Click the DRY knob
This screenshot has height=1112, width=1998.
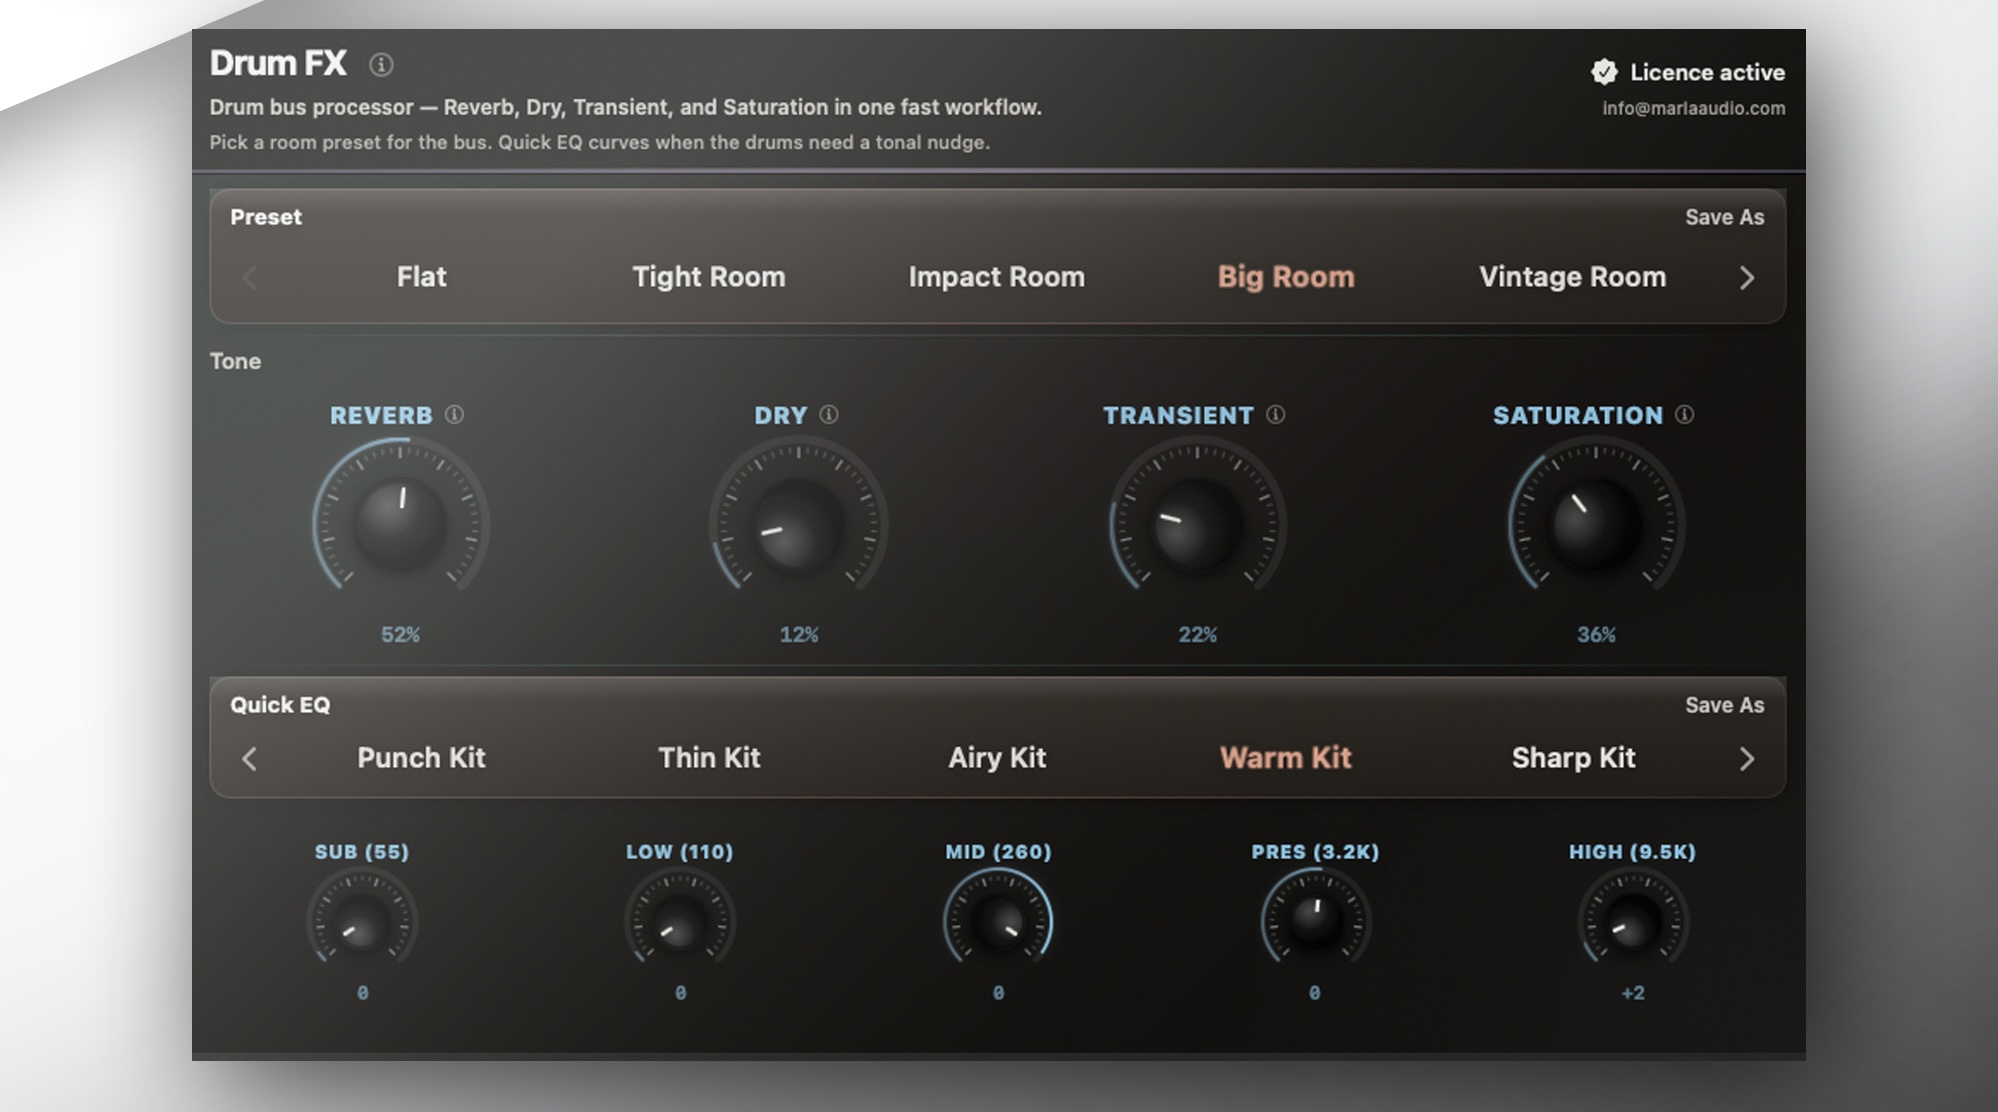(x=798, y=523)
